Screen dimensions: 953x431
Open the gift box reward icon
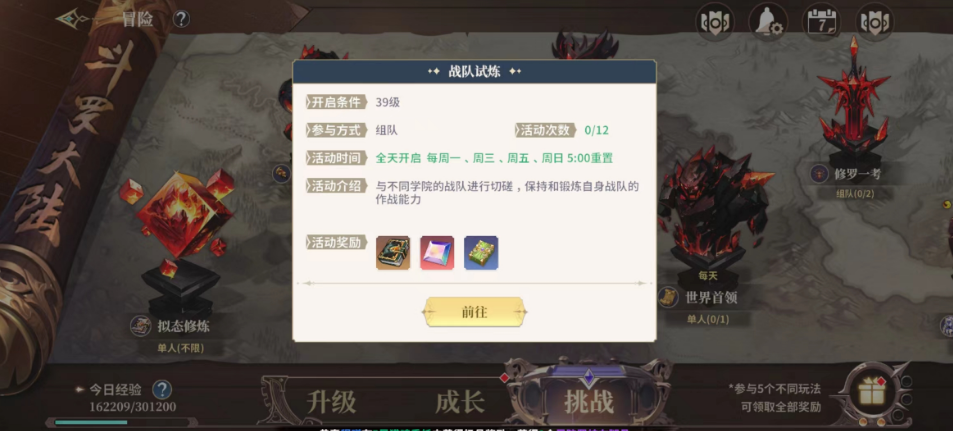[872, 392]
